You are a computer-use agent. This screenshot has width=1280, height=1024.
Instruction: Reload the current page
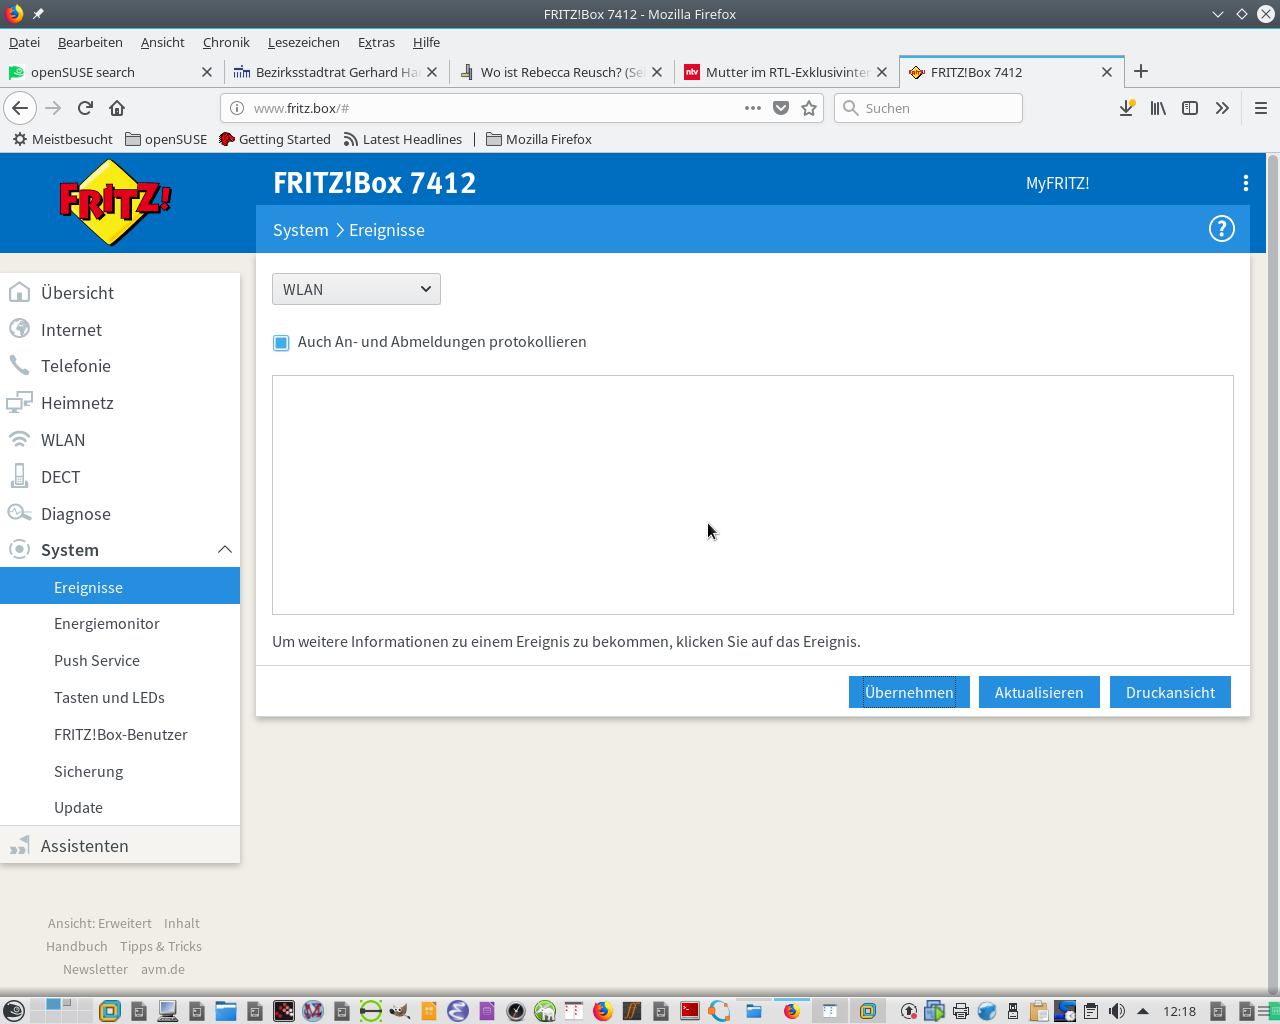point(85,108)
